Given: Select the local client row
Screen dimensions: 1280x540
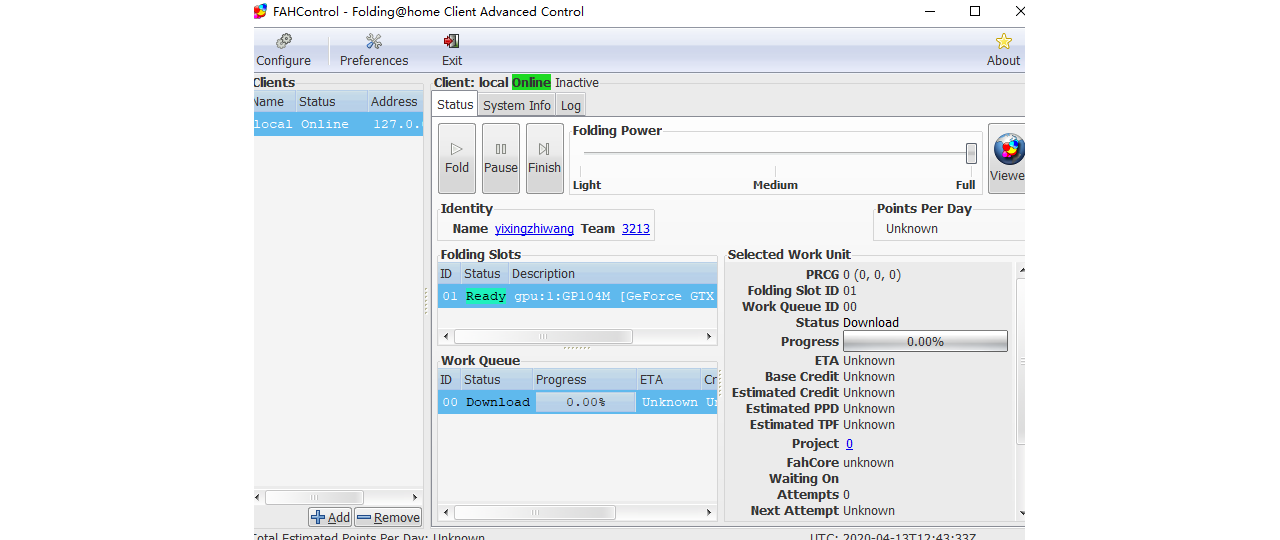Looking at the screenshot, I should click(x=338, y=124).
